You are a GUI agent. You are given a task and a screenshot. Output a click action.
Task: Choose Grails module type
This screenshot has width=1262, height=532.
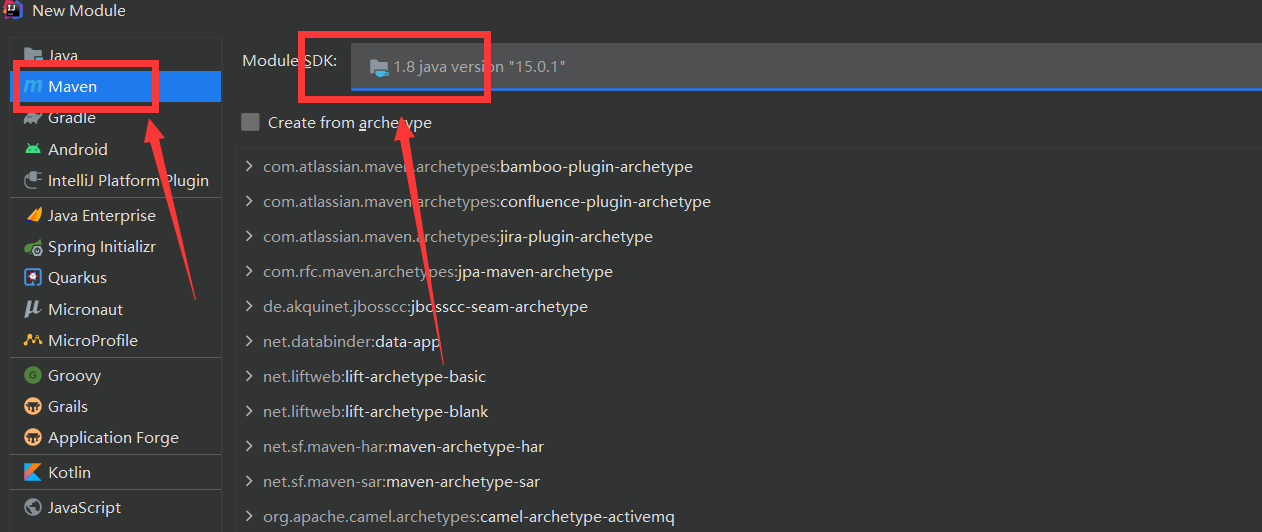tap(116, 406)
